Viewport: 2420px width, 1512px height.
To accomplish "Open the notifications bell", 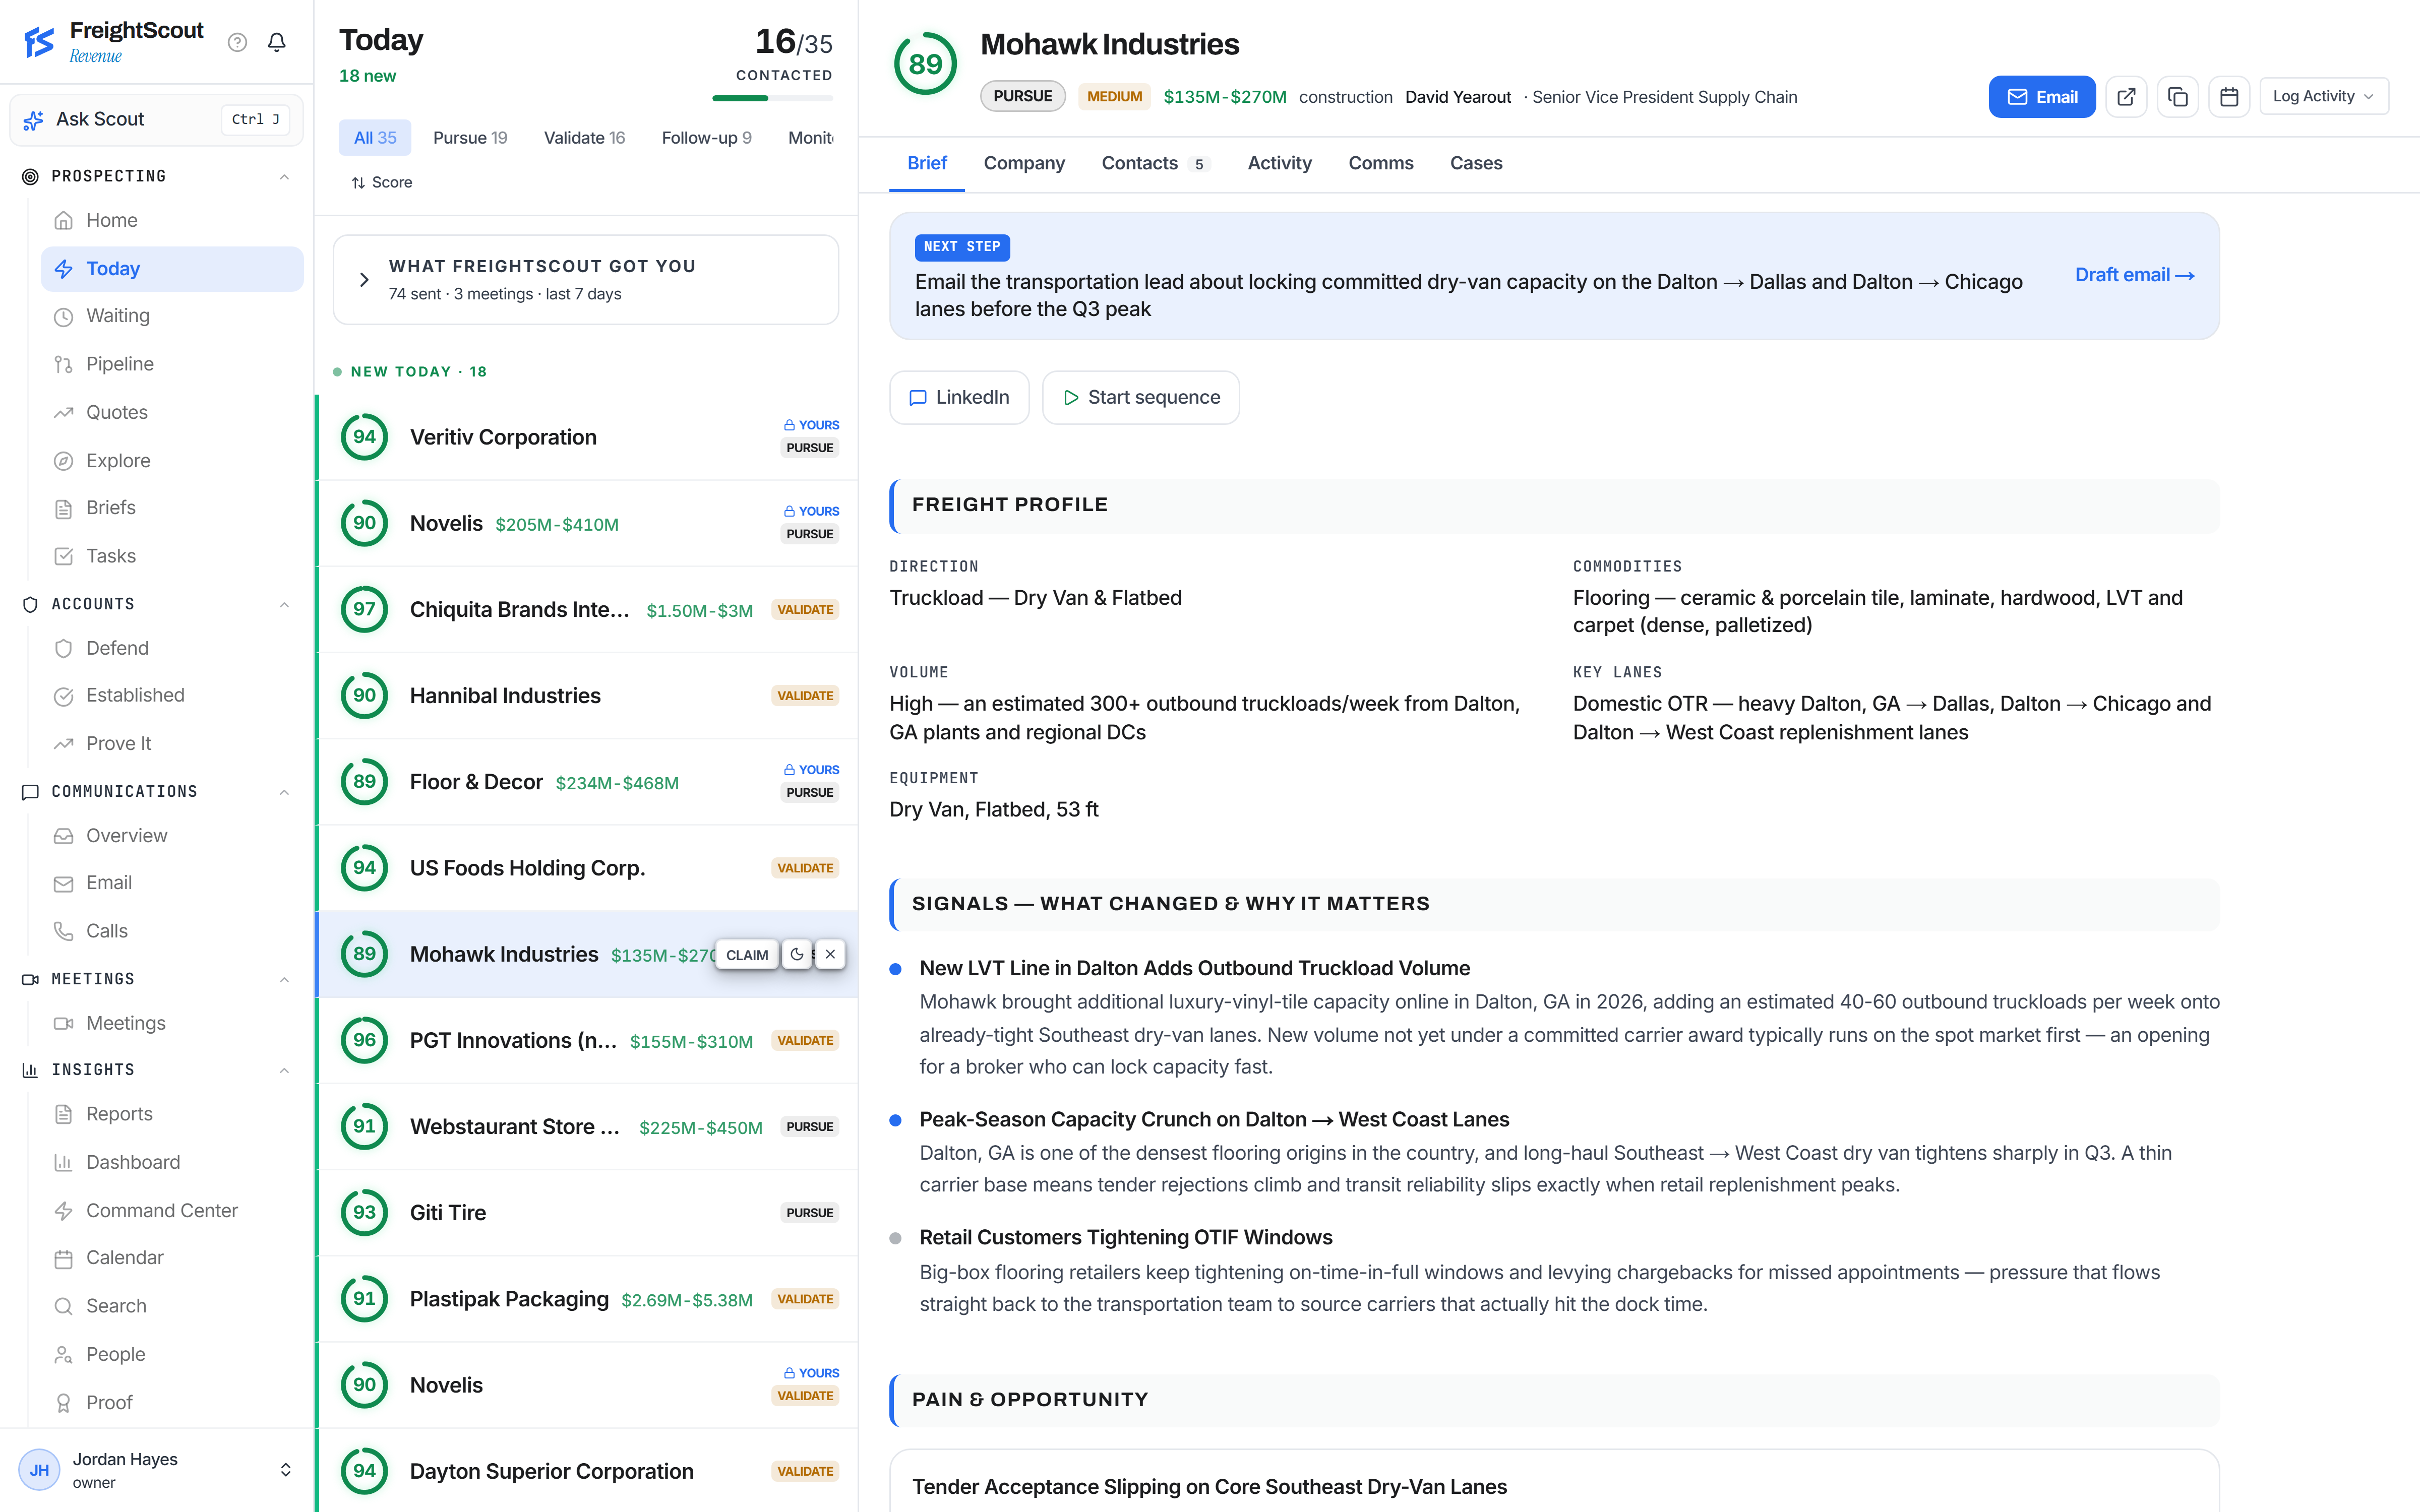I will 277,42.
